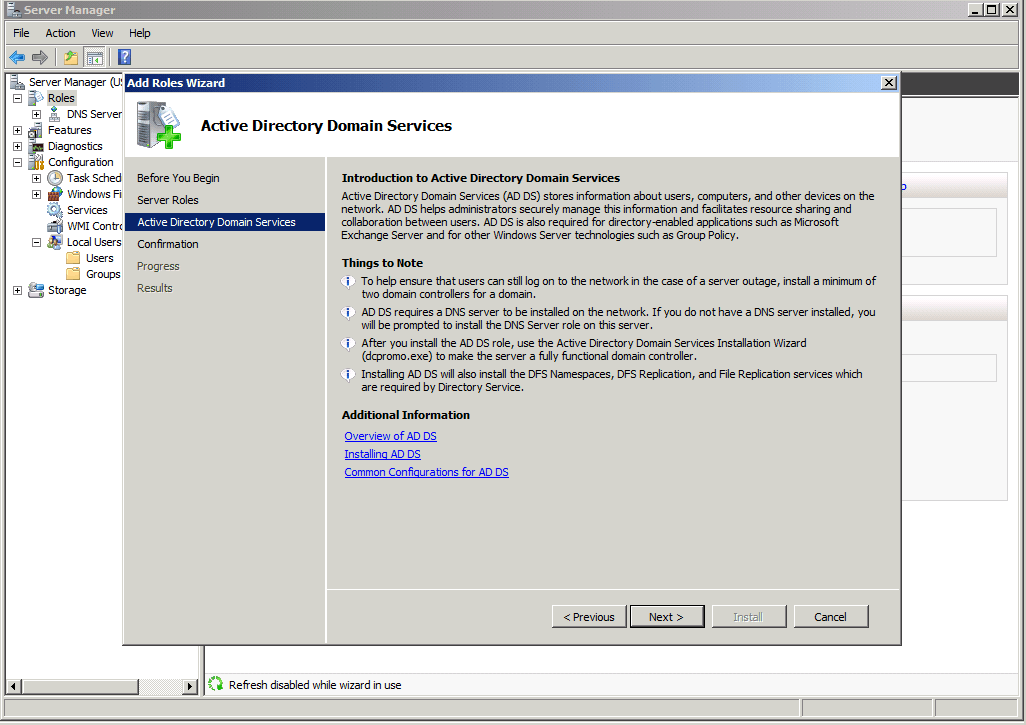
Task: Click info icon beside DNS server note
Action: tap(348, 313)
